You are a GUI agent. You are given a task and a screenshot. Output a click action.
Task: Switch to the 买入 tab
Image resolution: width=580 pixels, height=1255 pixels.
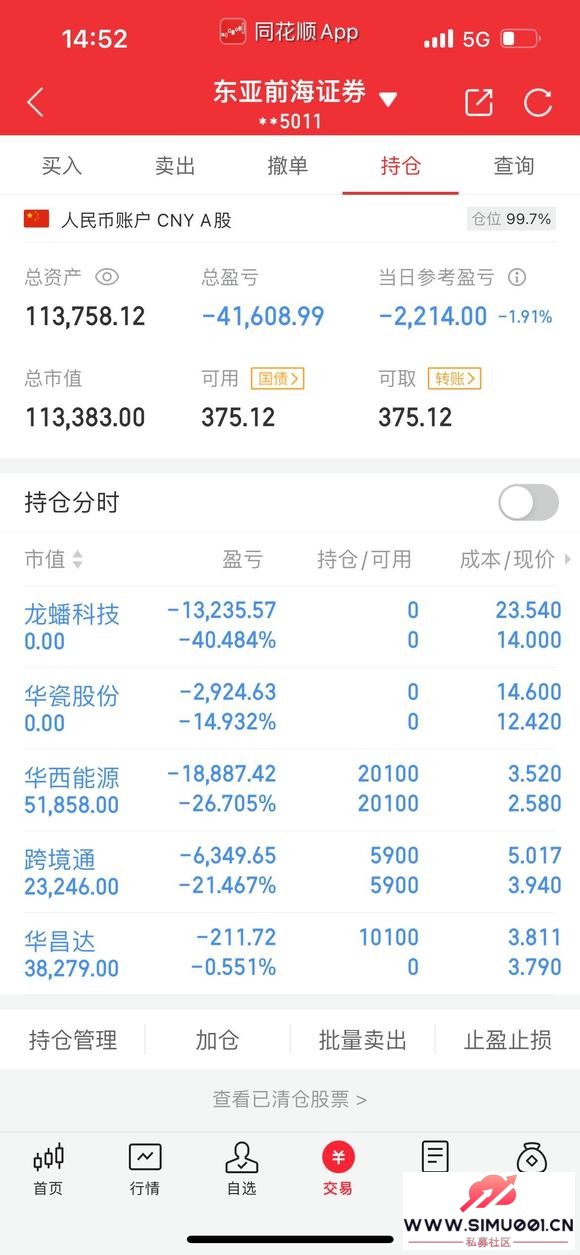tap(61, 166)
